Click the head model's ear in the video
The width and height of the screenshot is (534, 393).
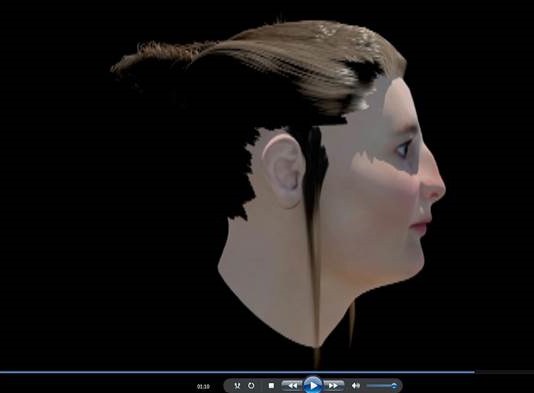(282, 170)
